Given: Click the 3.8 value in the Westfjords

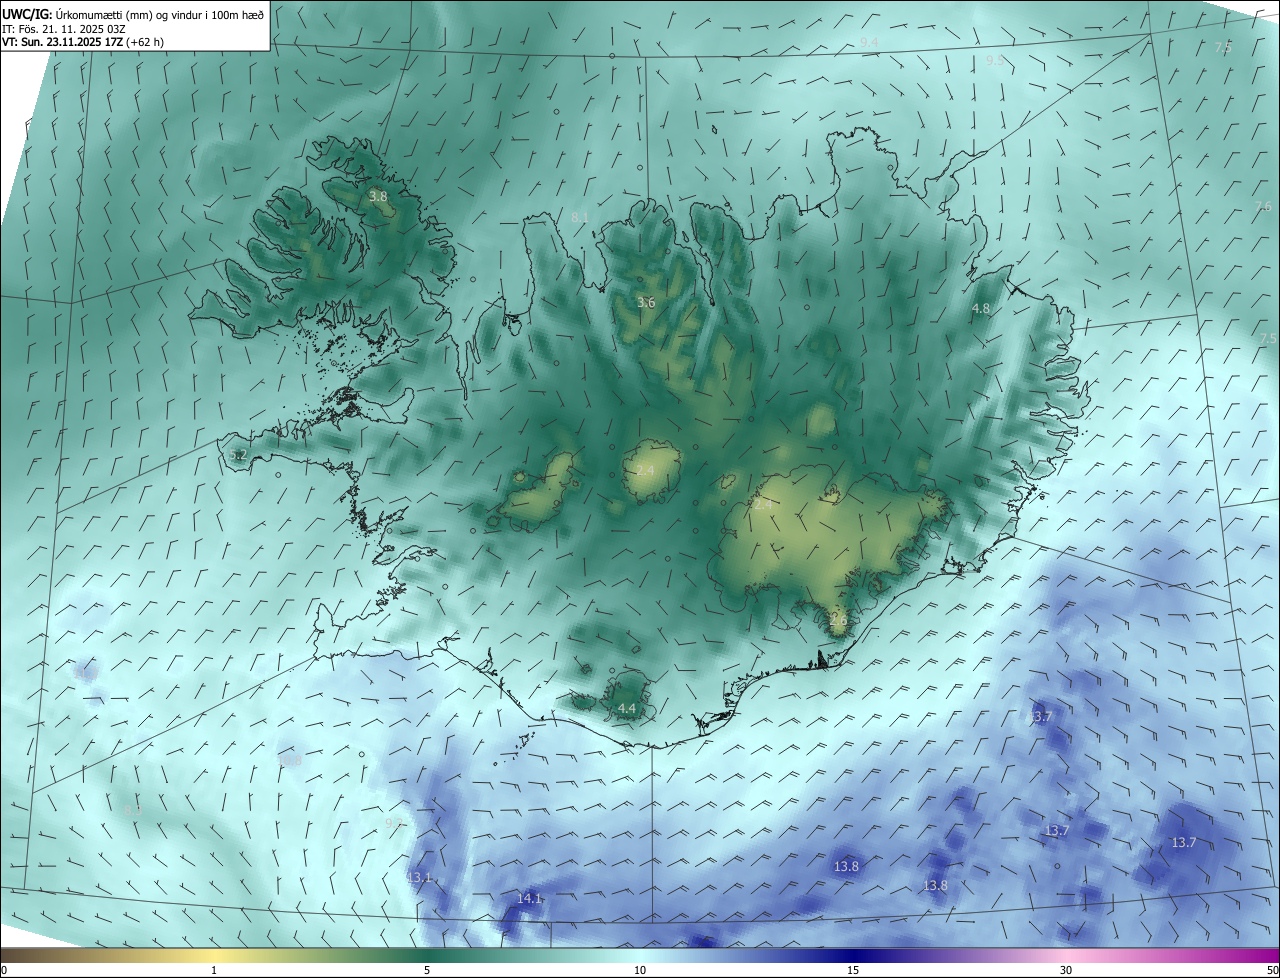Looking at the screenshot, I should 378,197.
